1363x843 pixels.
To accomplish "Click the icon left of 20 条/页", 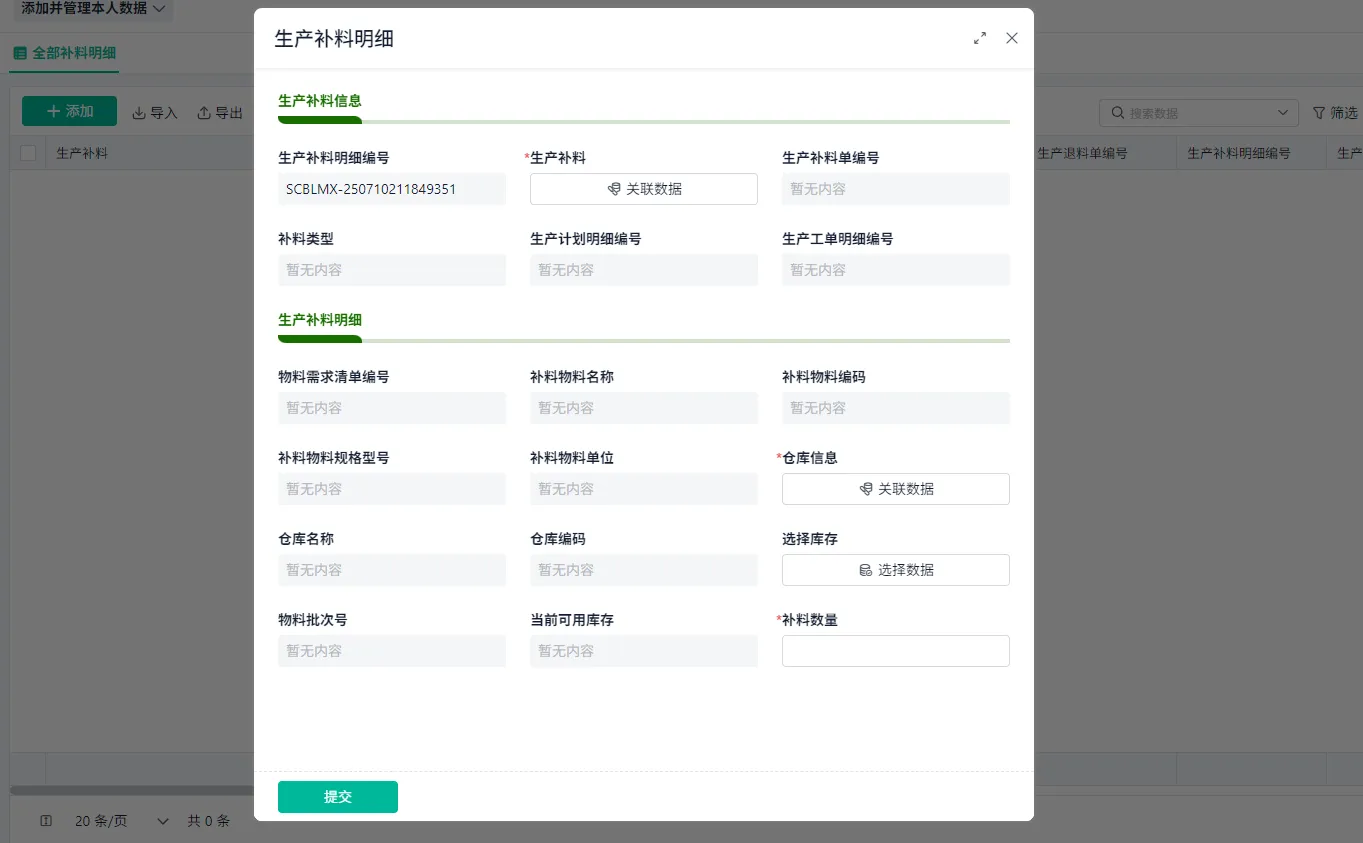I will pyautogui.click(x=46, y=821).
